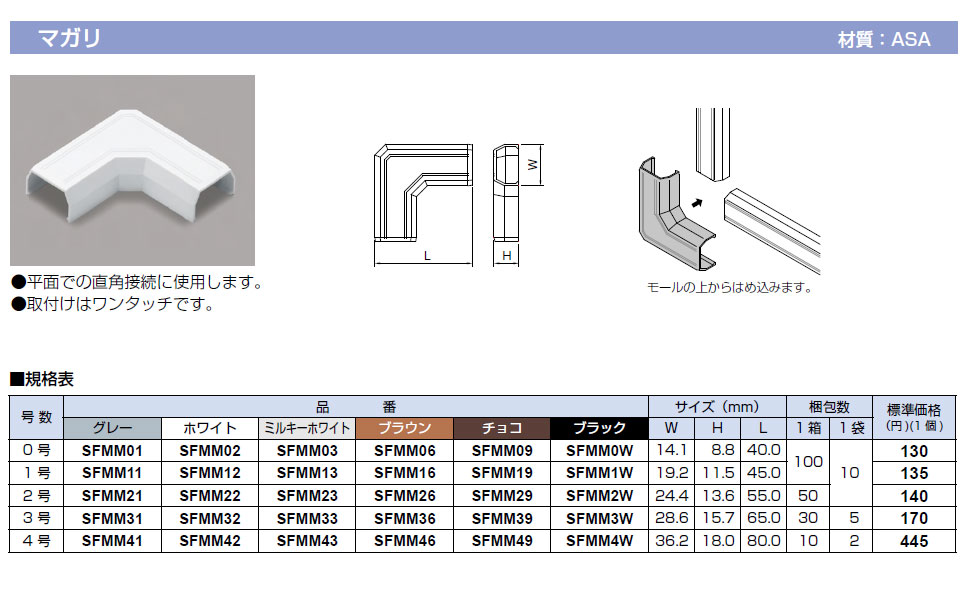Click part number SFMM4W
The image size is (968, 590).
click(x=599, y=541)
